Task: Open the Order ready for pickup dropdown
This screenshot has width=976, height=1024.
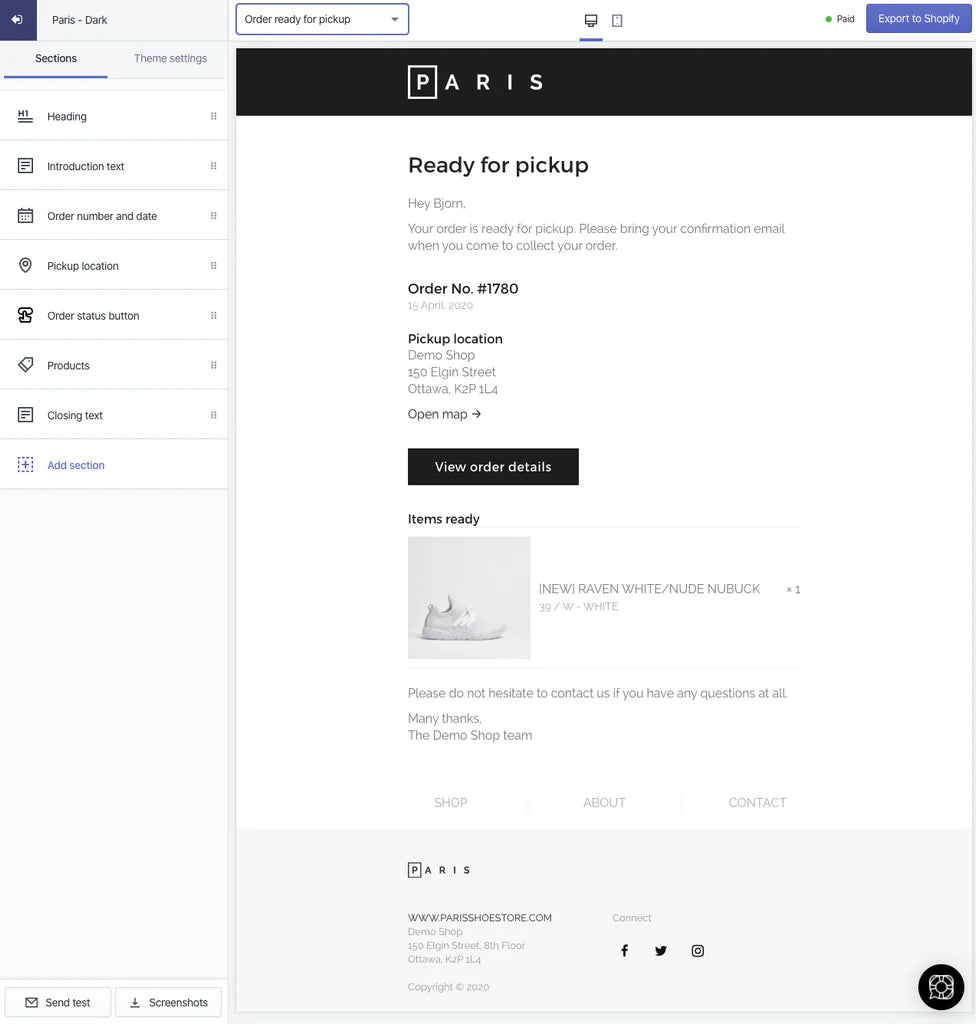Action: click(x=321, y=18)
